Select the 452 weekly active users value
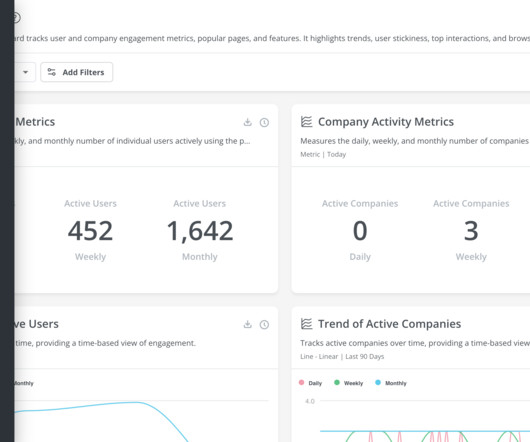Screen dimensions: 530x442 click(x=90, y=231)
